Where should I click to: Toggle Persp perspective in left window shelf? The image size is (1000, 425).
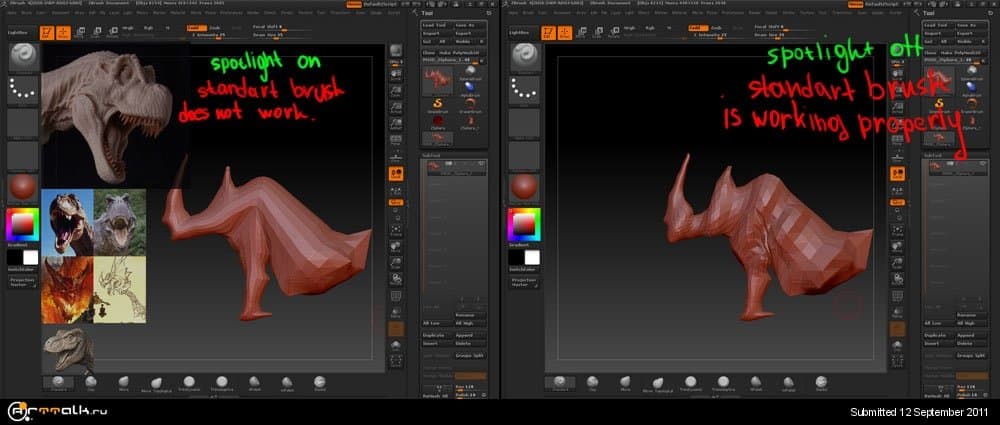point(396,142)
